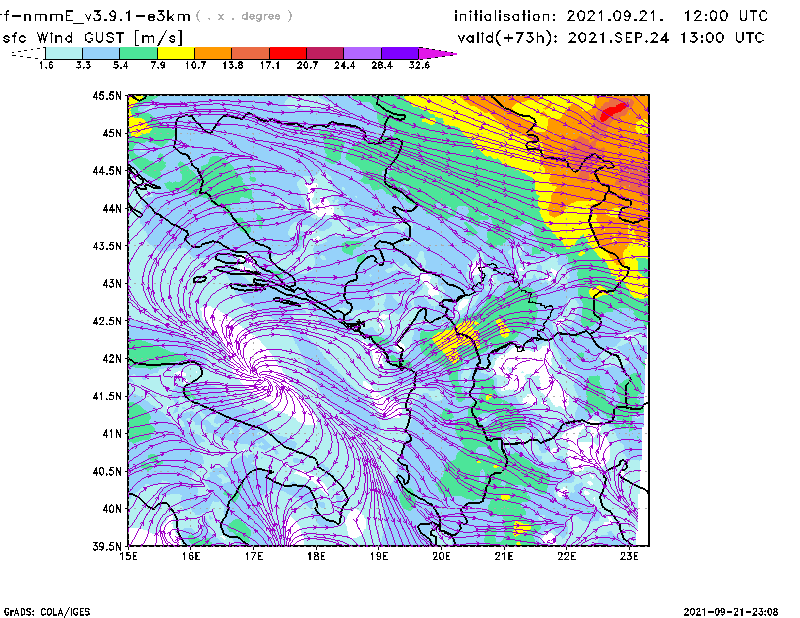Click the valid time '13:00 UTC'
The height and width of the screenshot is (618, 800).
(x=722, y=38)
